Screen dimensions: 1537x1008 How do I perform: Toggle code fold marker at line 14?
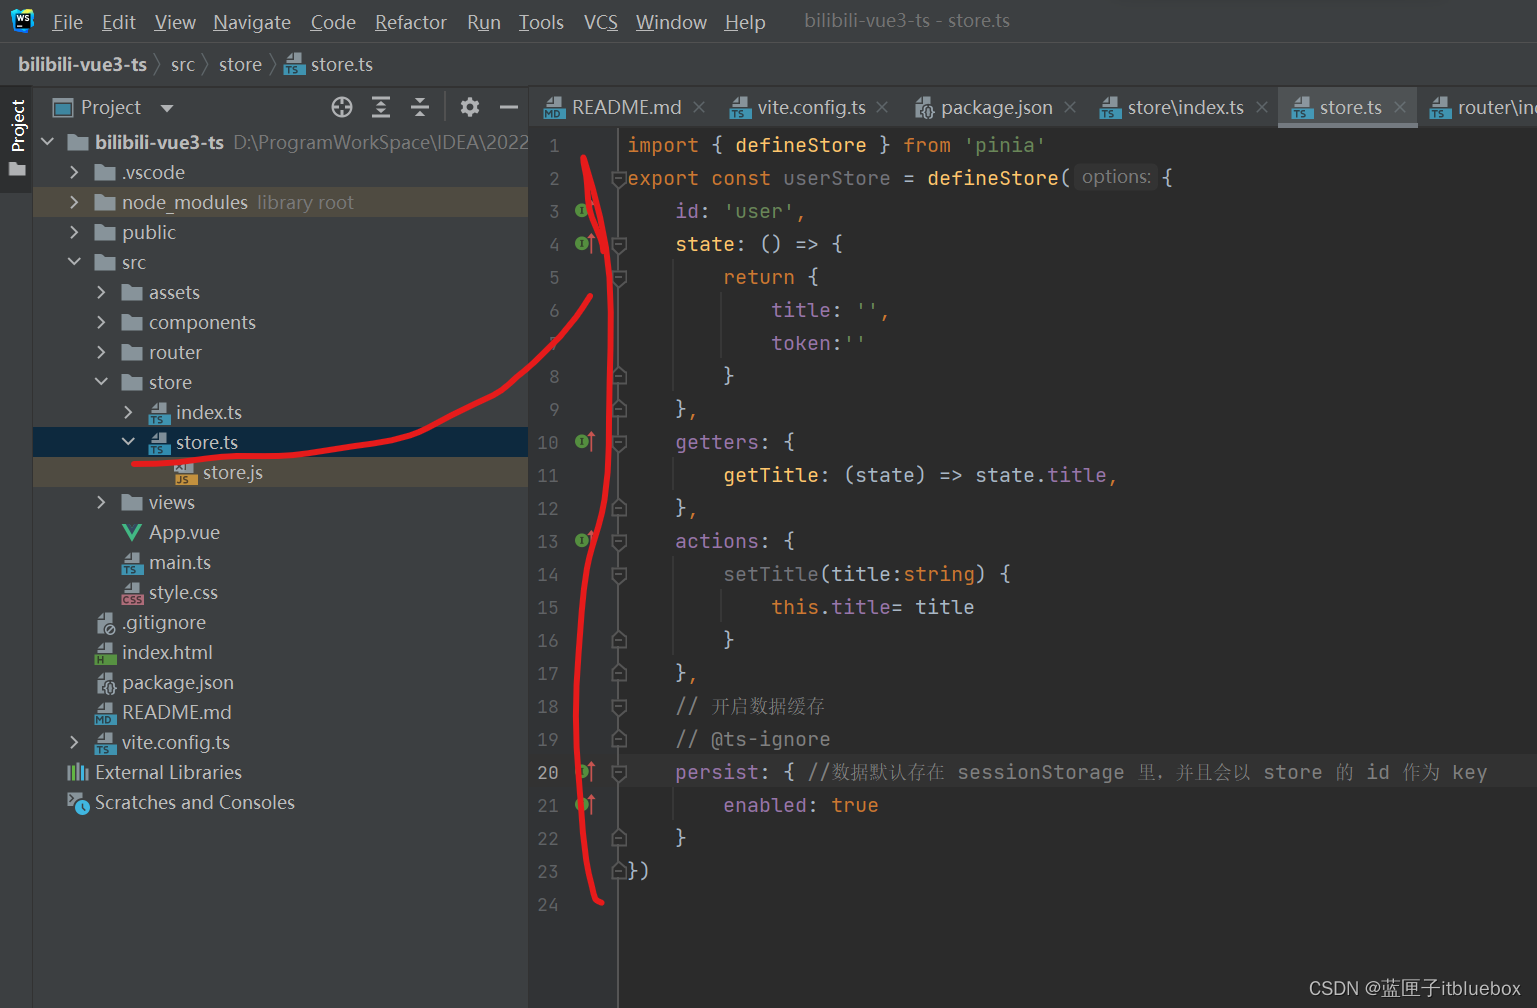(619, 575)
